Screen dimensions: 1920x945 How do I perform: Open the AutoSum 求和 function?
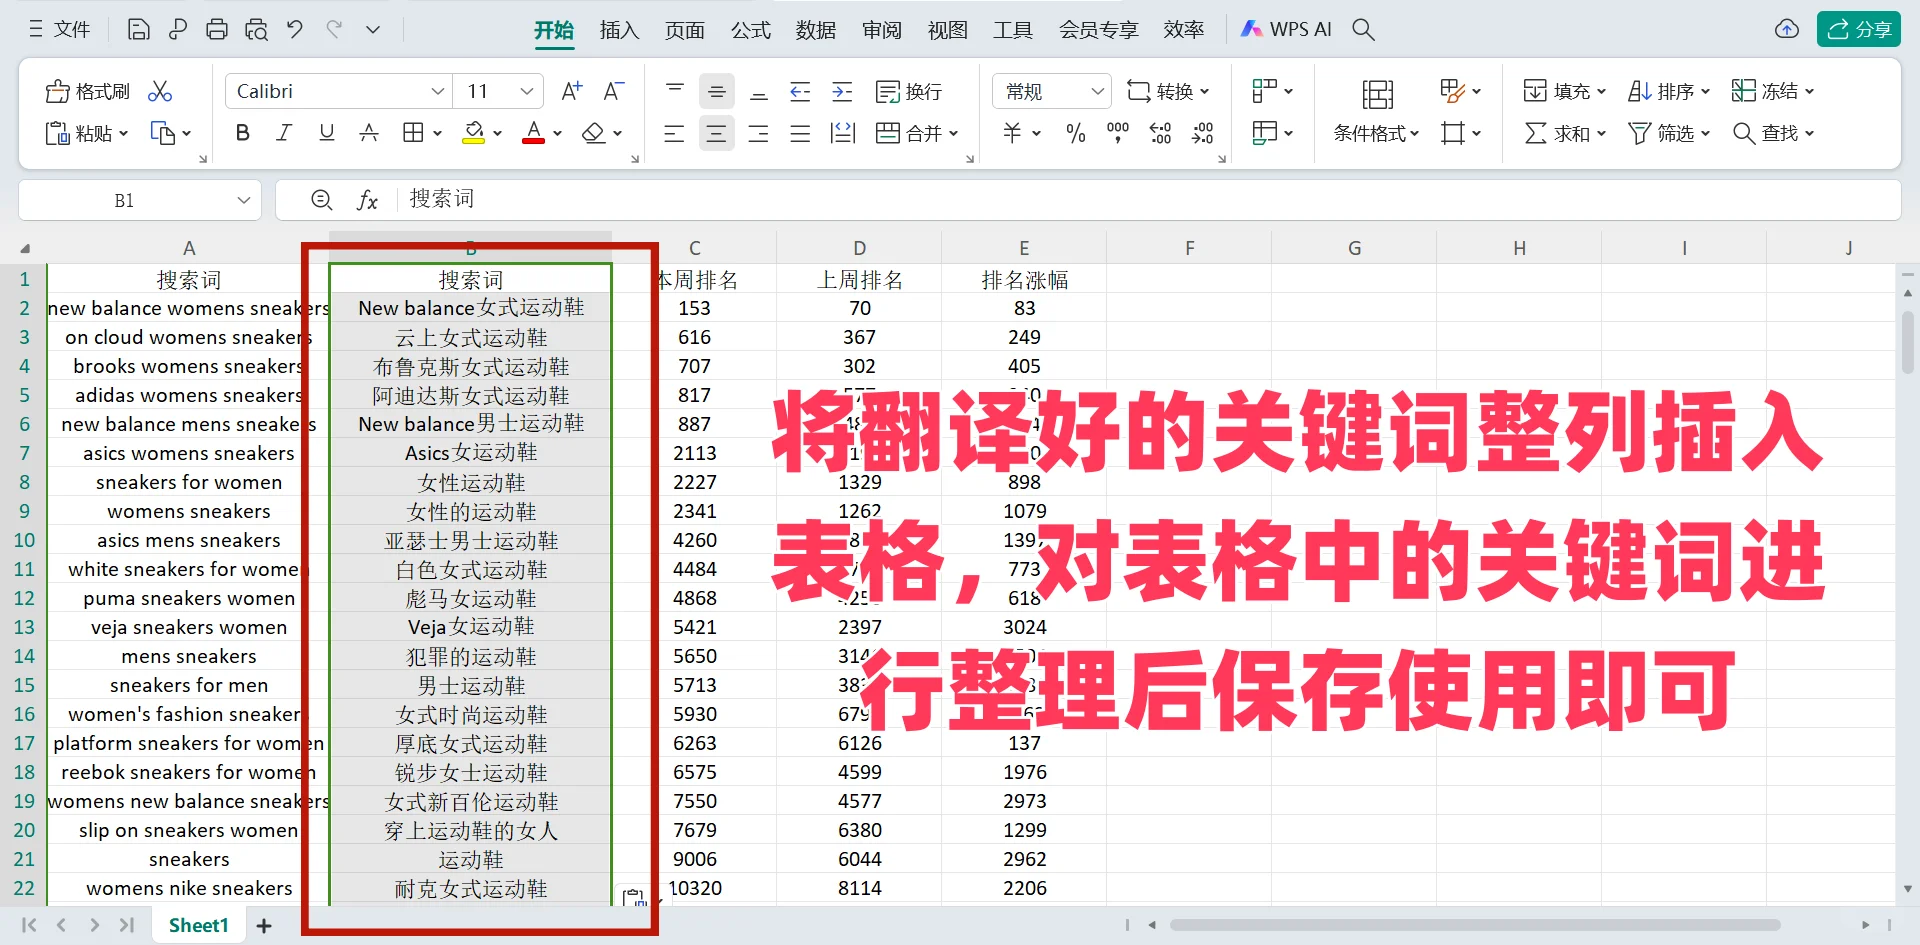(1556, 133)
